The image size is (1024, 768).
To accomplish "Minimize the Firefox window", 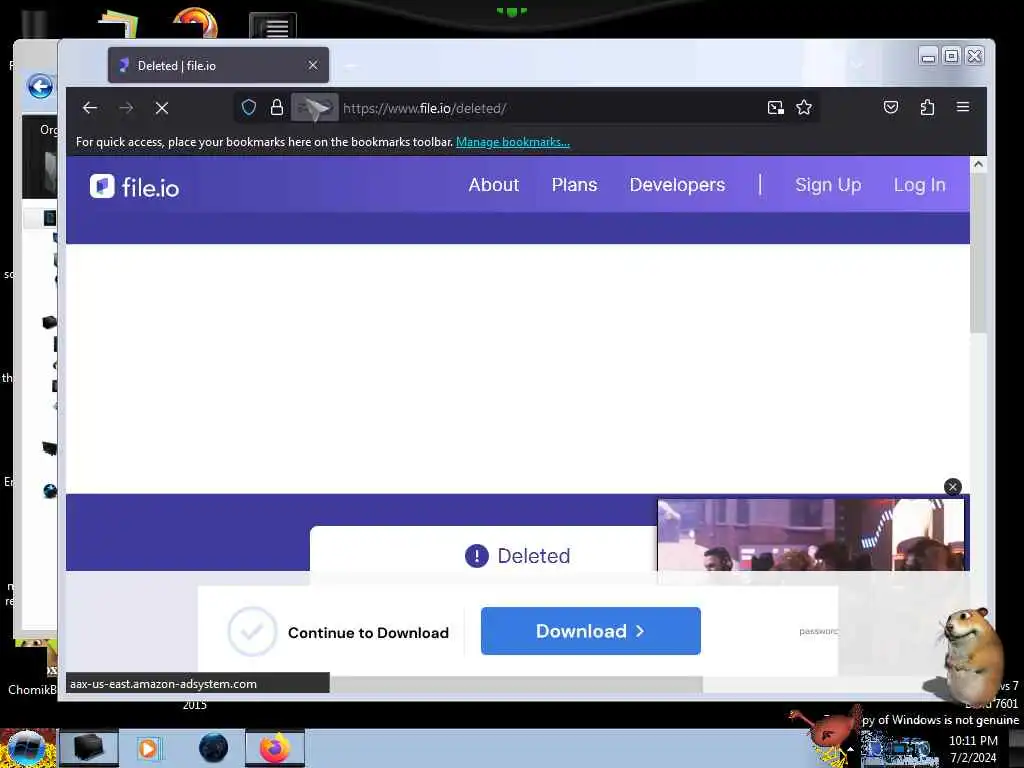I will (x=928, y=56).
